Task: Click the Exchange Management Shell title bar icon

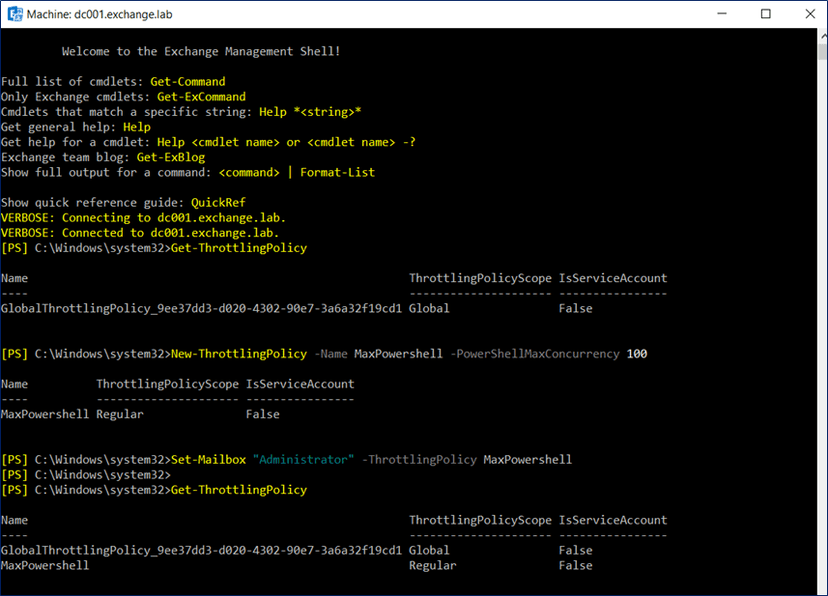Action: (x=17, y=14)
